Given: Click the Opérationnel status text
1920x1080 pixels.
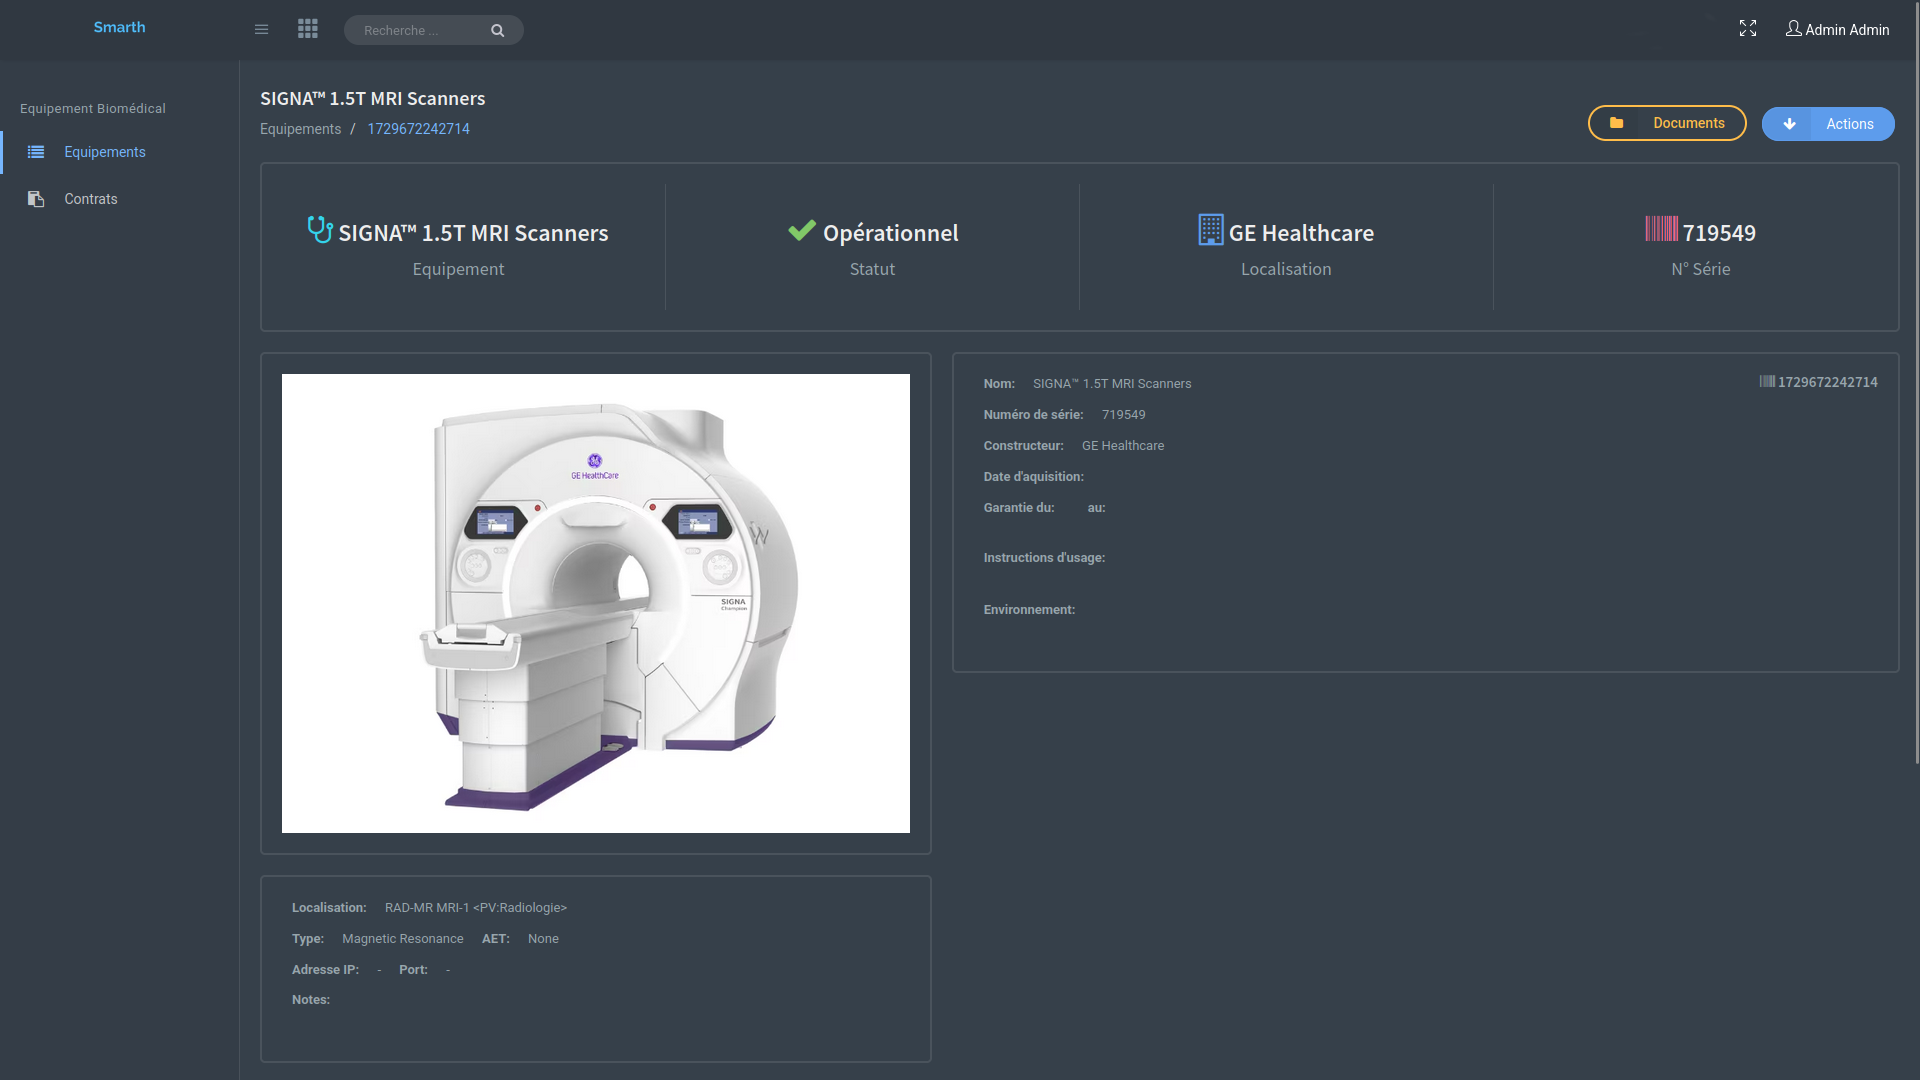Looking at the screenshot, I should [x=890, y=233].
